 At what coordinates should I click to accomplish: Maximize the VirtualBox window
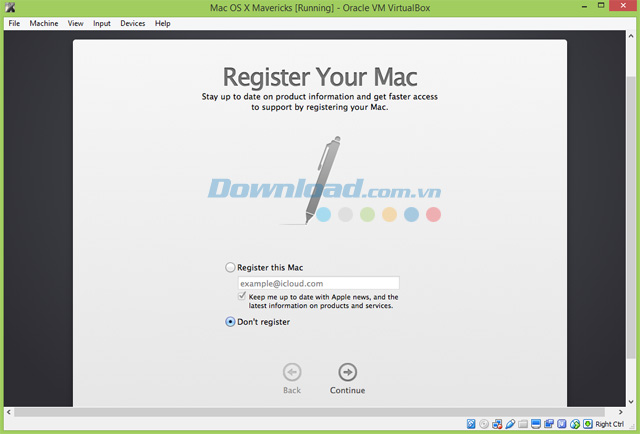(601, 6)
